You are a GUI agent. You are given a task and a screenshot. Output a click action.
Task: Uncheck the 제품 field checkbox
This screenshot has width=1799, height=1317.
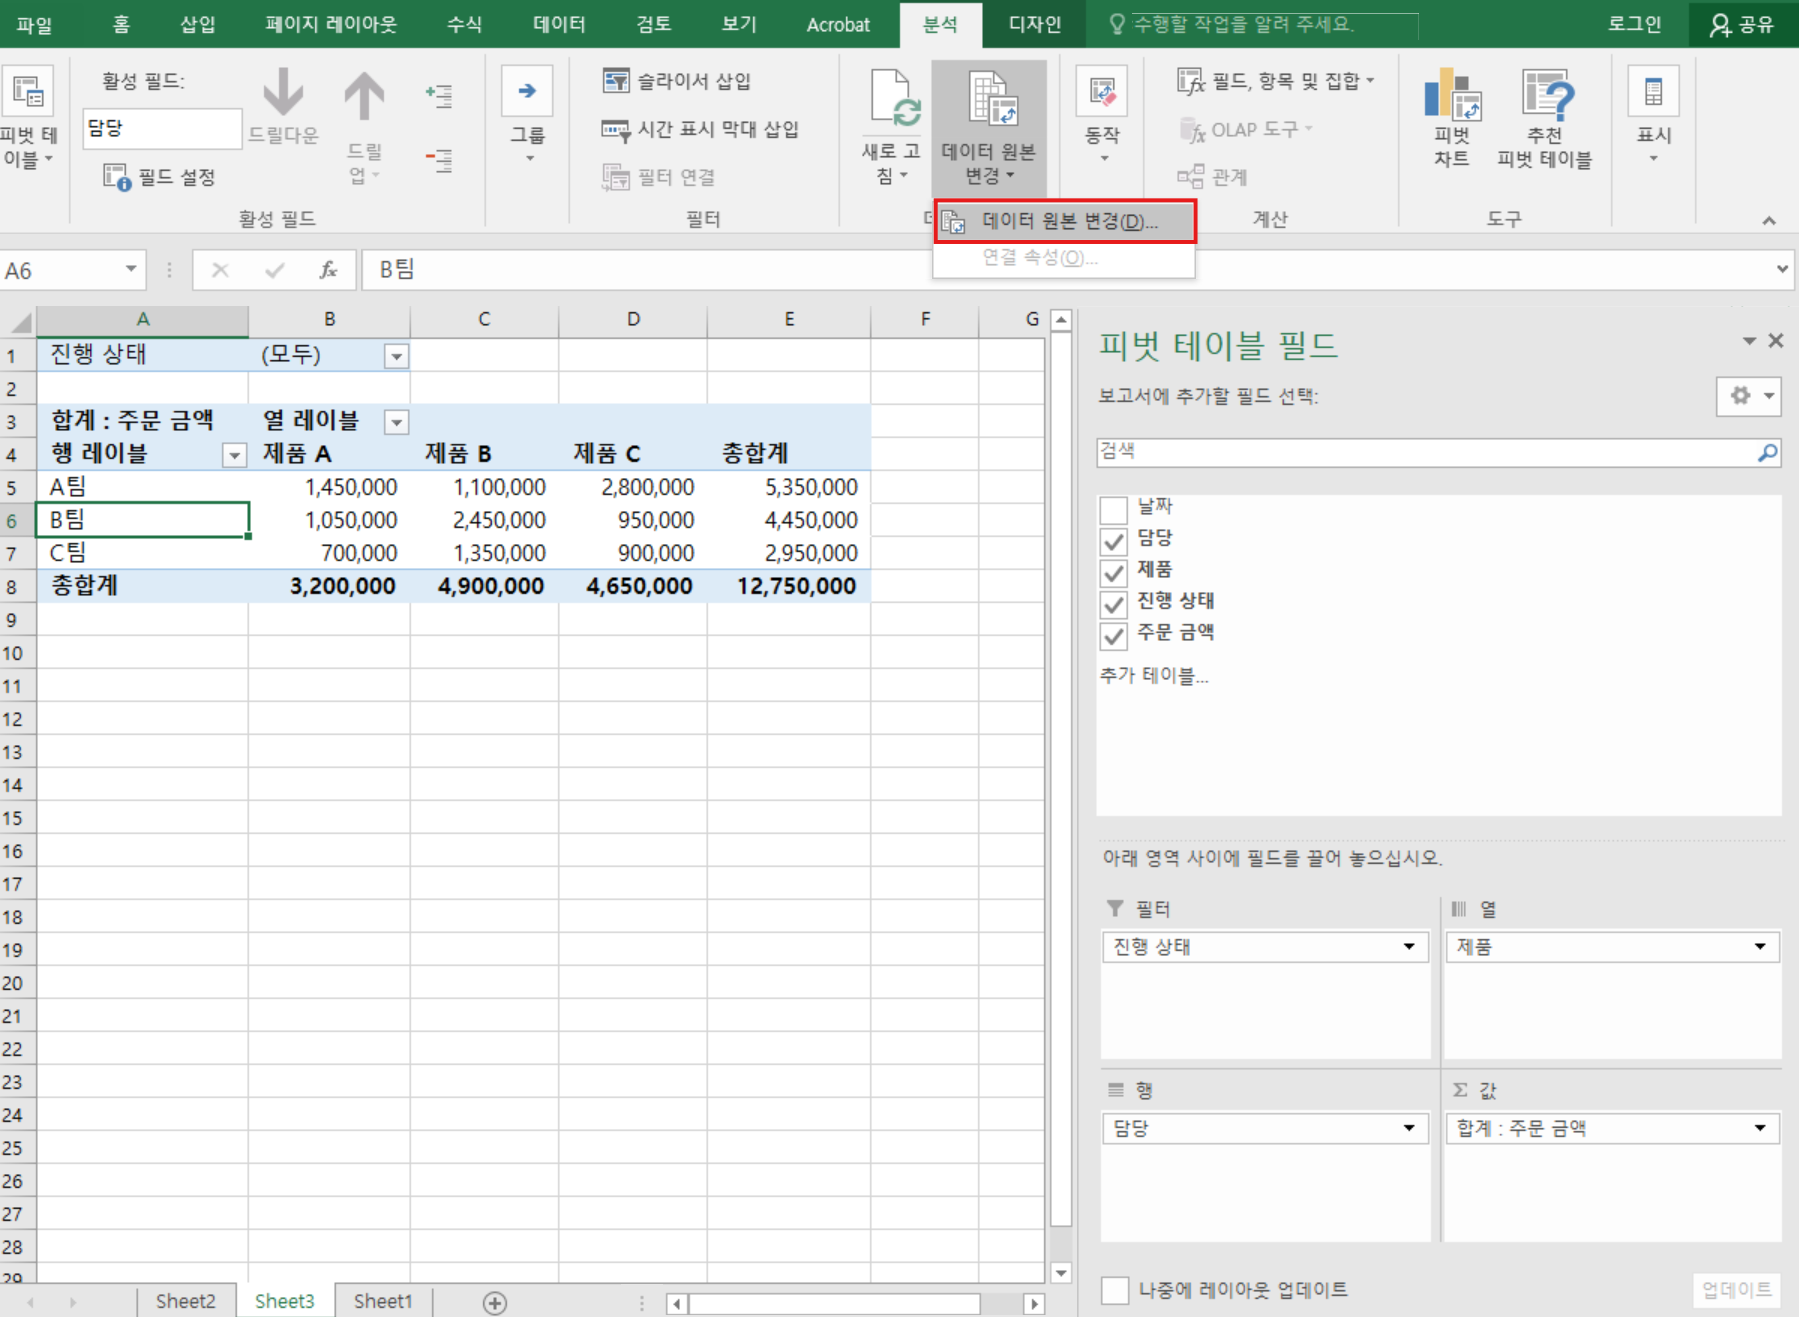[x=1113, y=572]
